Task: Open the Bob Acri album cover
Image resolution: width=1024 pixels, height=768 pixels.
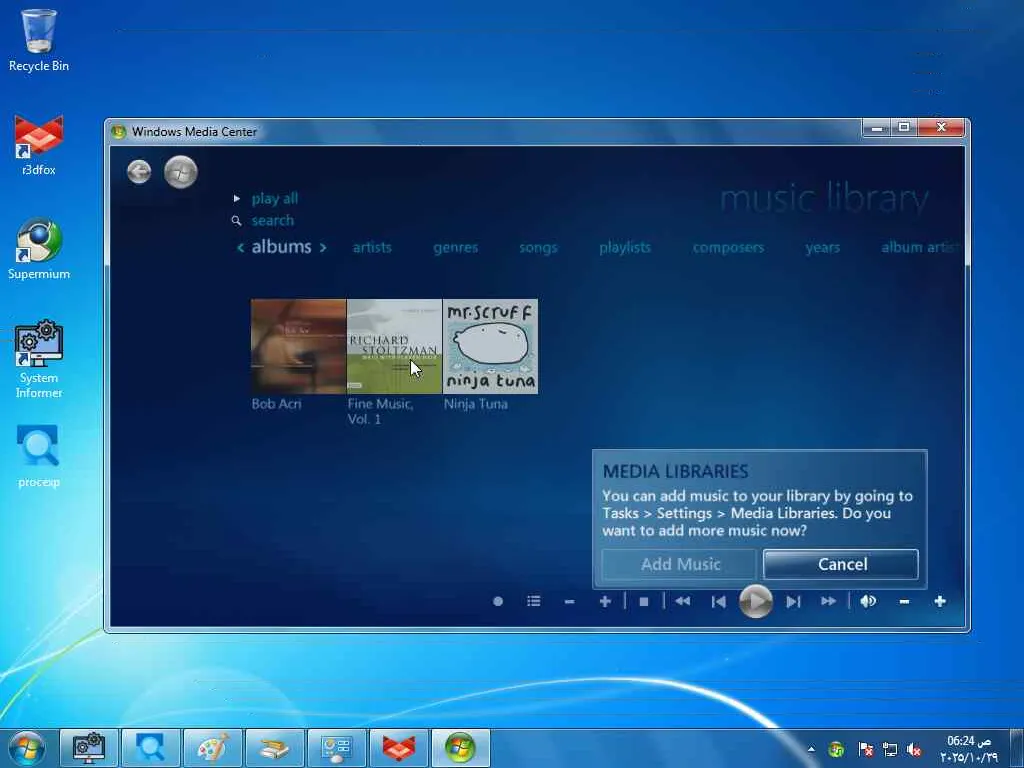Action: 298,346
